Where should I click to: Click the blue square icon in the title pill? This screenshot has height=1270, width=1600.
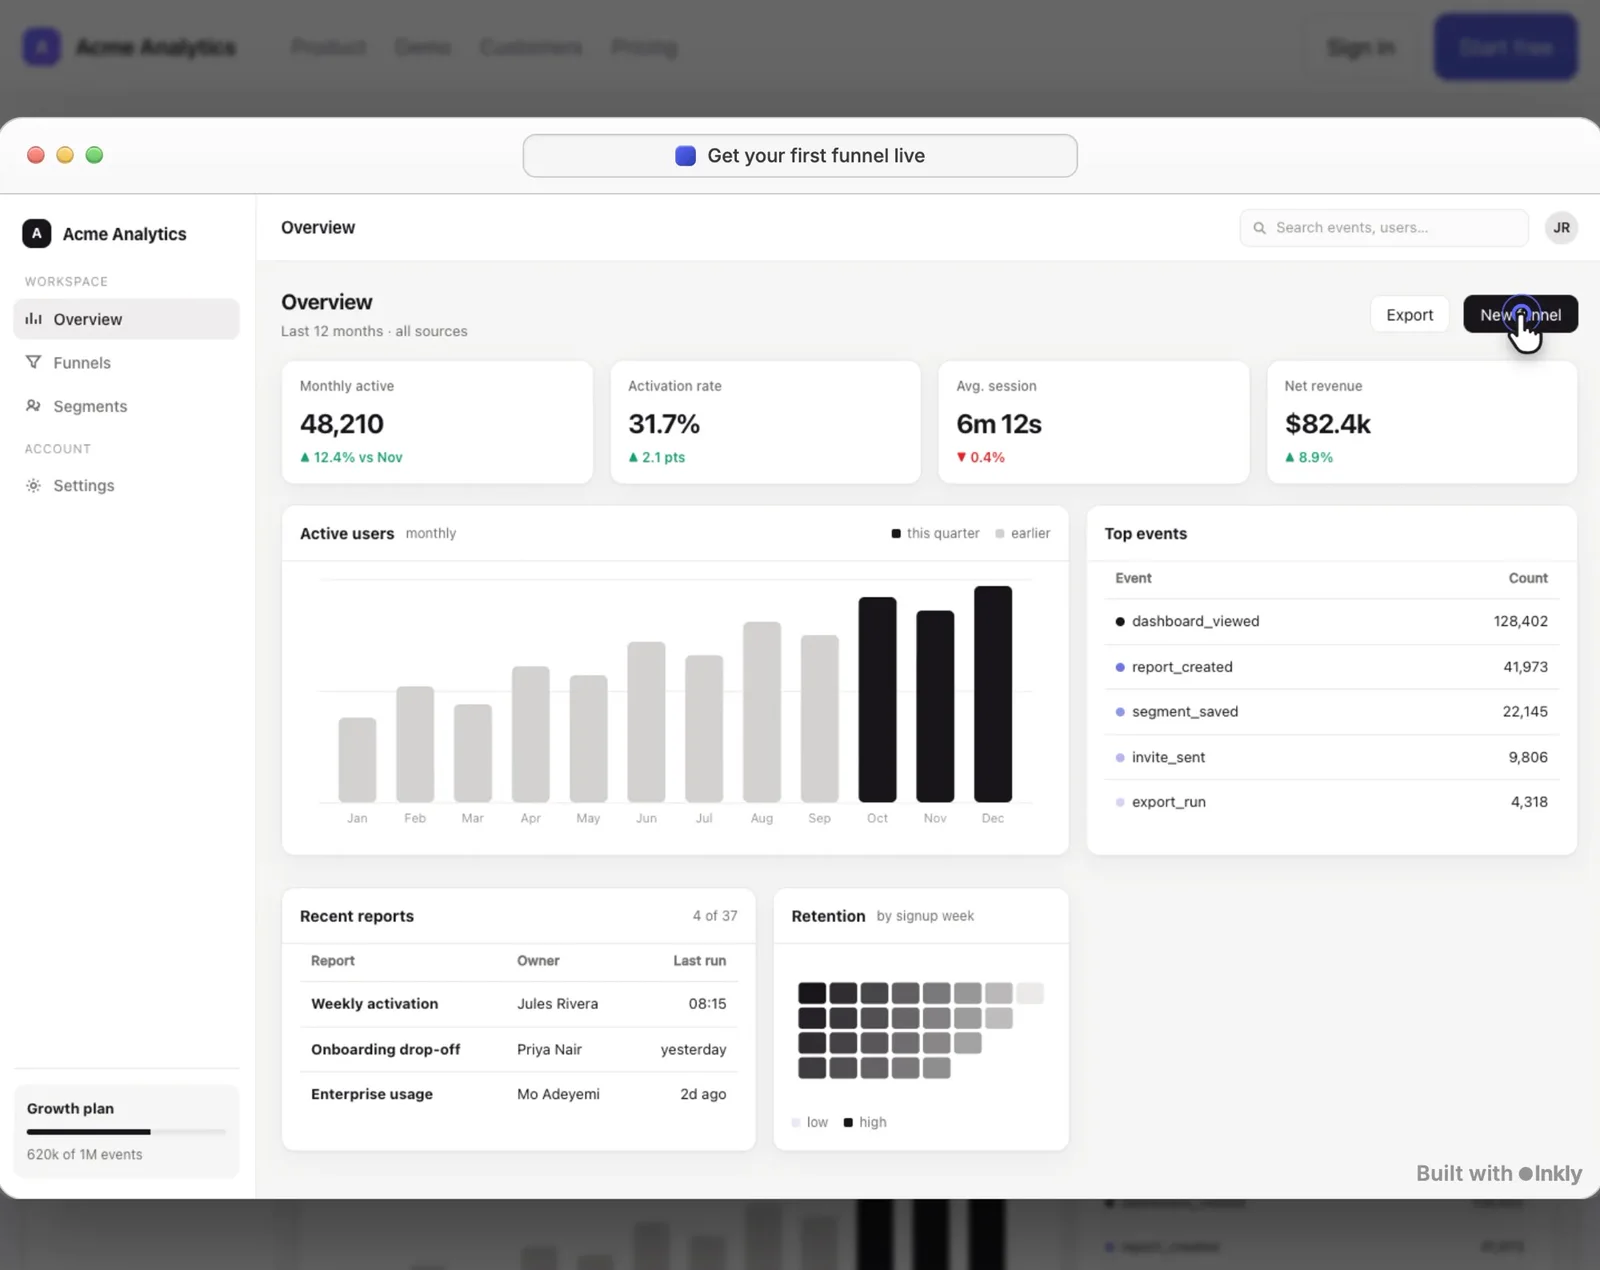point(685,156)
